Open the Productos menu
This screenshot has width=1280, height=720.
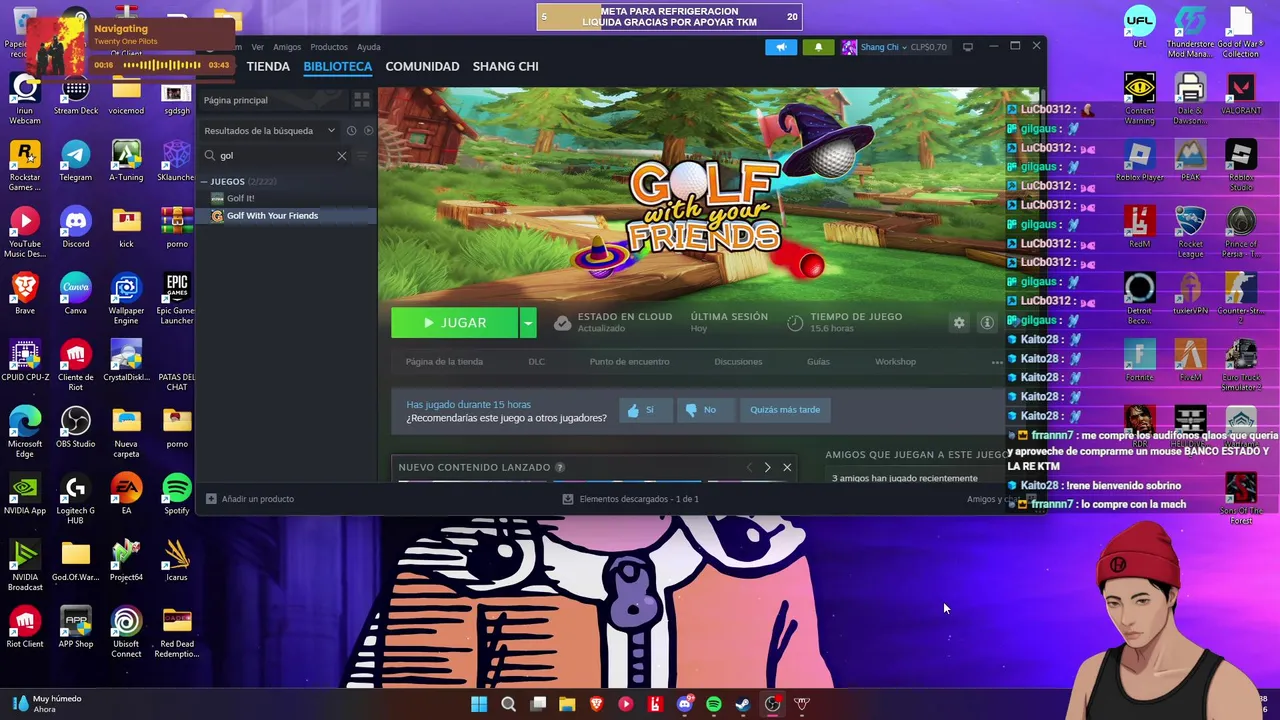(329, 47)
